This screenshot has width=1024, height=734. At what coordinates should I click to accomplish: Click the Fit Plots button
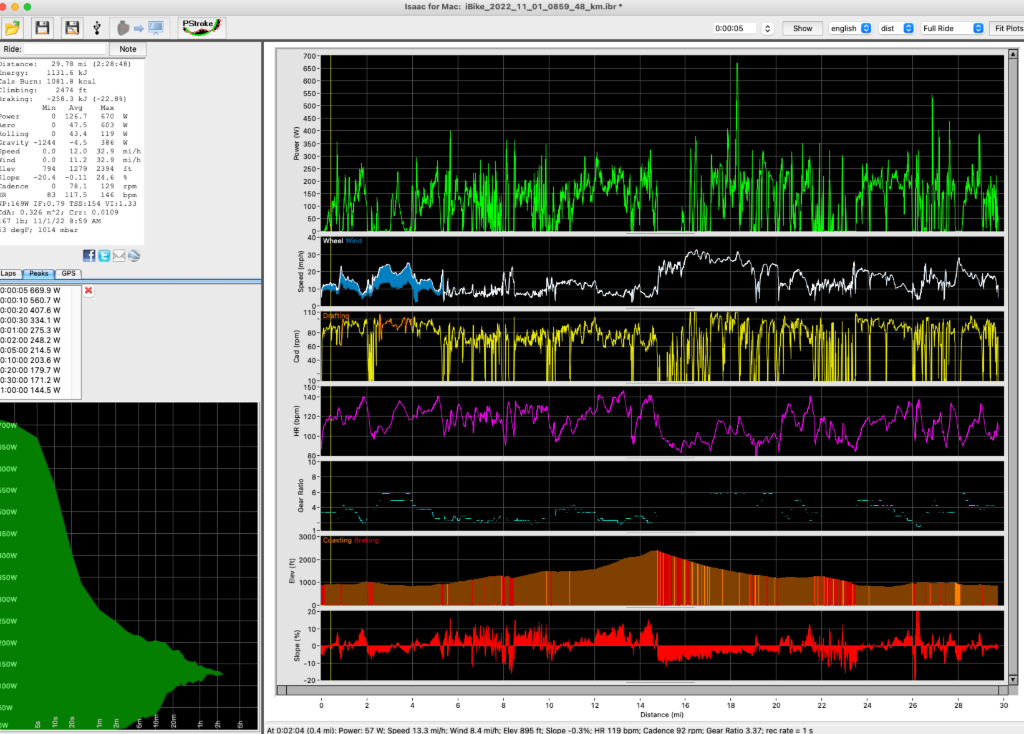coord(1006,27)
